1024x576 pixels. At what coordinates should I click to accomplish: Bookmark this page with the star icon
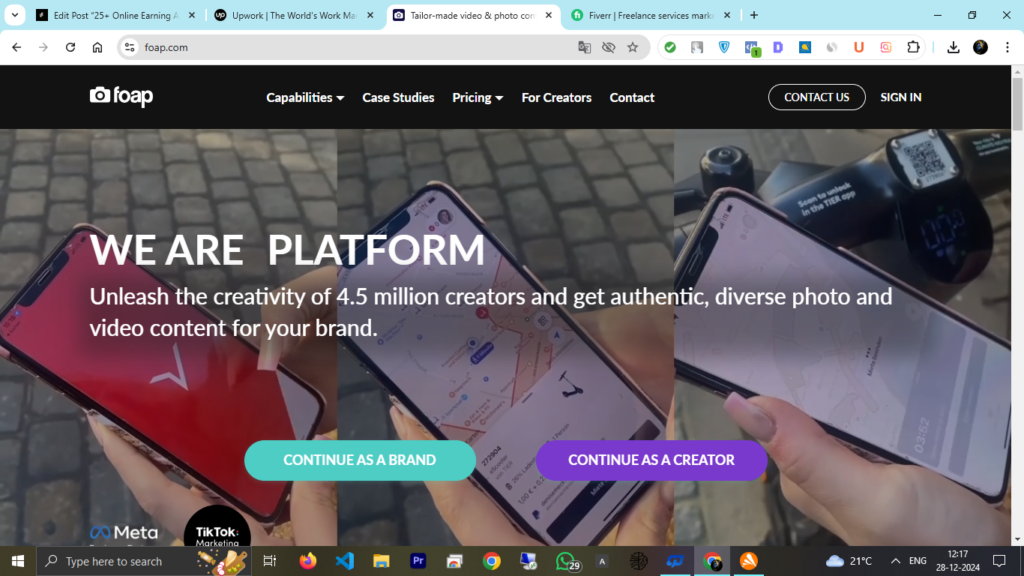(632, 47)
